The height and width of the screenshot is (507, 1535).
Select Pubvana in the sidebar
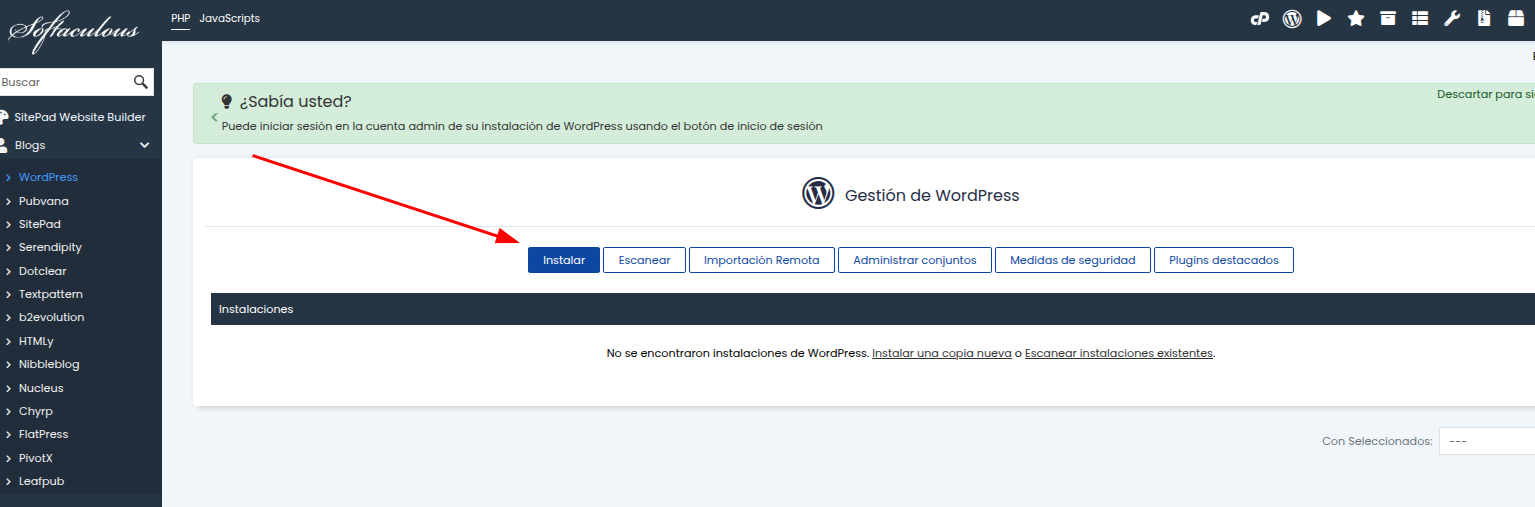pyautogui.click(x=44, y=201)
